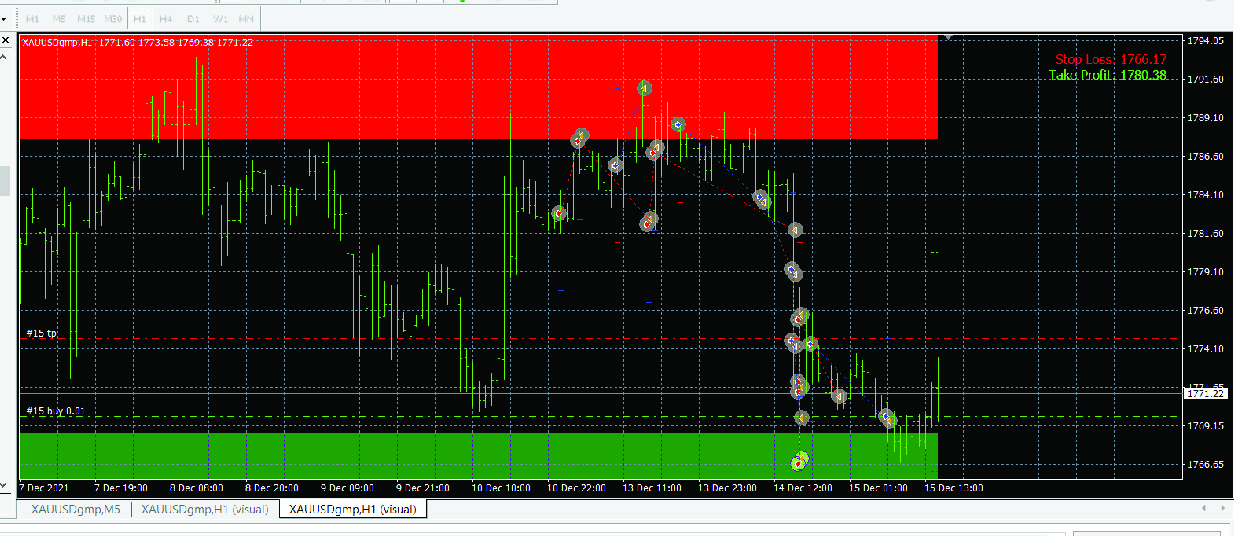This screenshot has height=536, width=1241.
Task: Click the 1789.10 price axis label
Action: point(1205,118)
